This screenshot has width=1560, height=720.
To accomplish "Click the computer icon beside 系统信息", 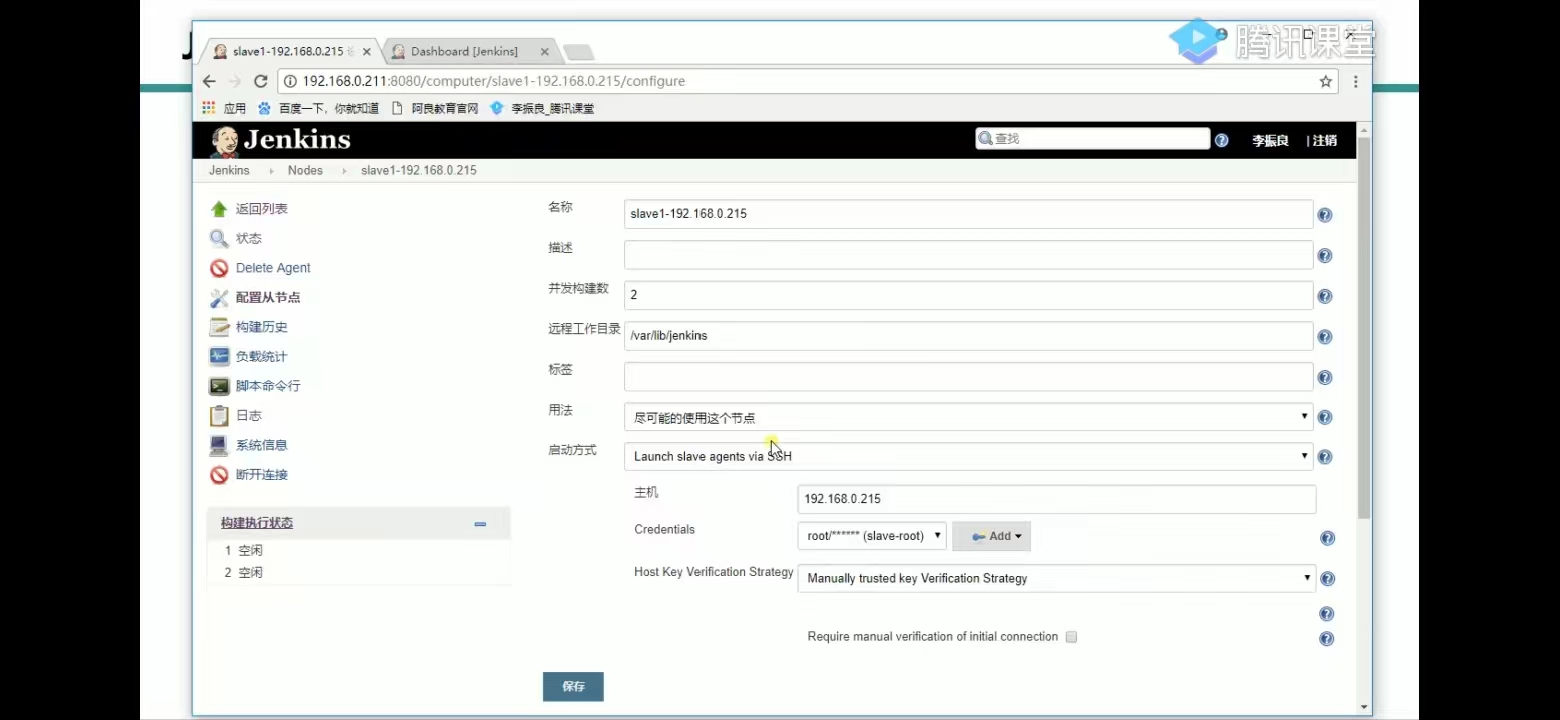I will (219, 445).
